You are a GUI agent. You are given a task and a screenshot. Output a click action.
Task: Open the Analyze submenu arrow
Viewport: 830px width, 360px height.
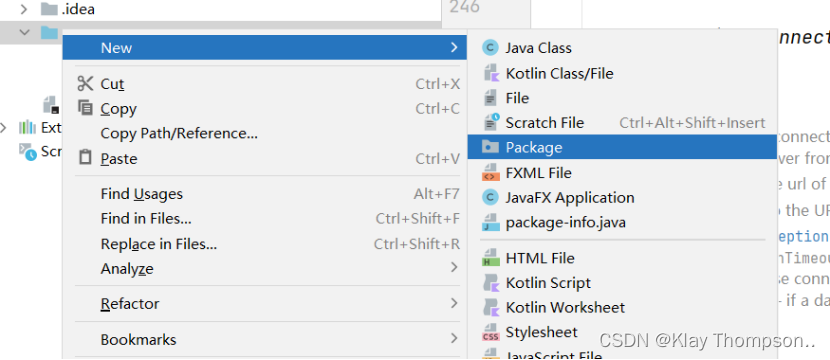click(454, 268)
